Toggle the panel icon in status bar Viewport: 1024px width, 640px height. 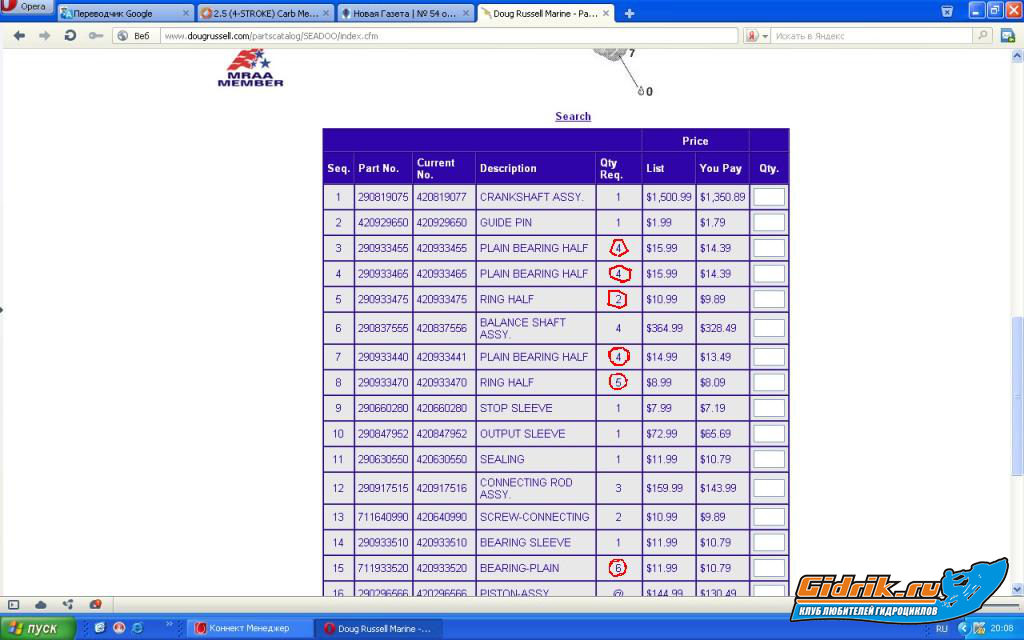[x=14, y=604]
